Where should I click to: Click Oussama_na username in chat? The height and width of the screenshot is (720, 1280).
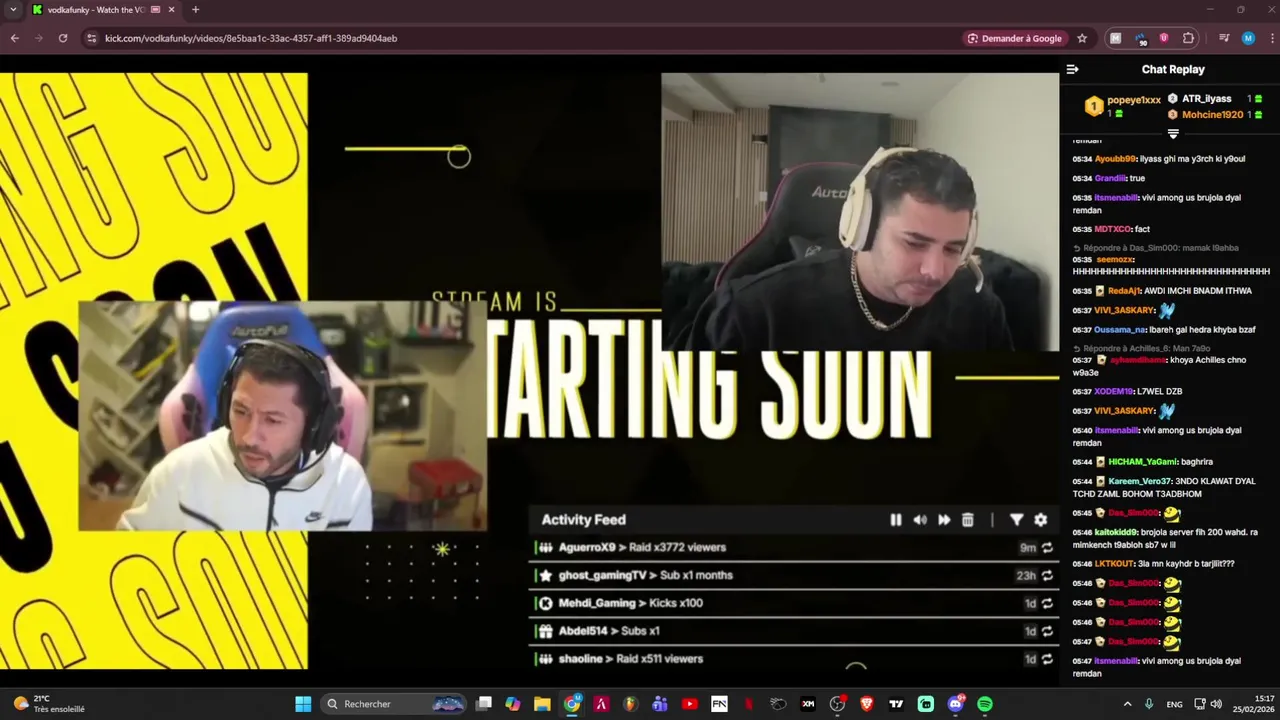click(x=1120, y=329)
